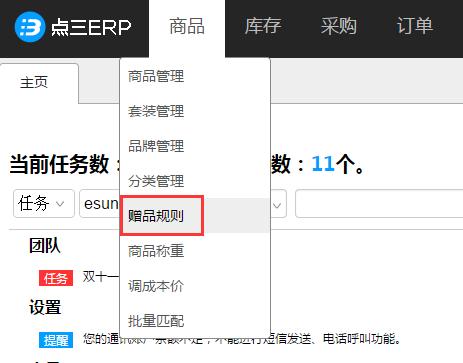Click the blue 11 count number
This screenshot has width=463, height=363.
point(323,164)
